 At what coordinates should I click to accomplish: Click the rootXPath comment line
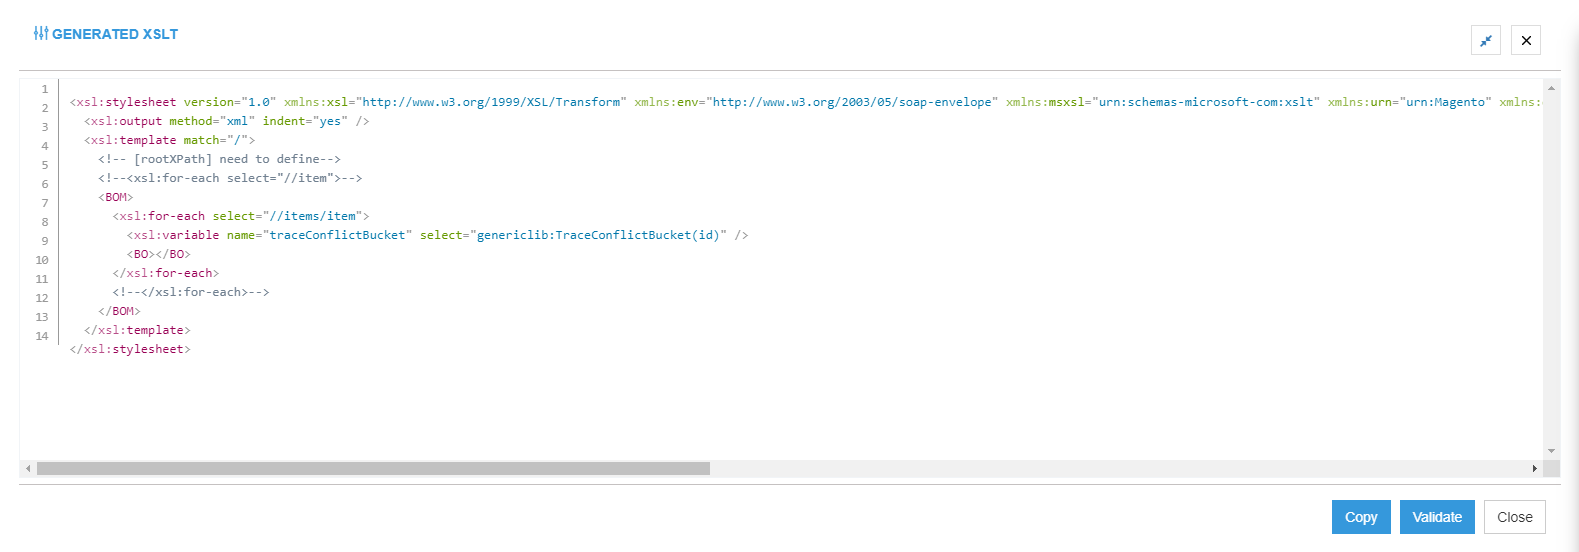point(219,159)
